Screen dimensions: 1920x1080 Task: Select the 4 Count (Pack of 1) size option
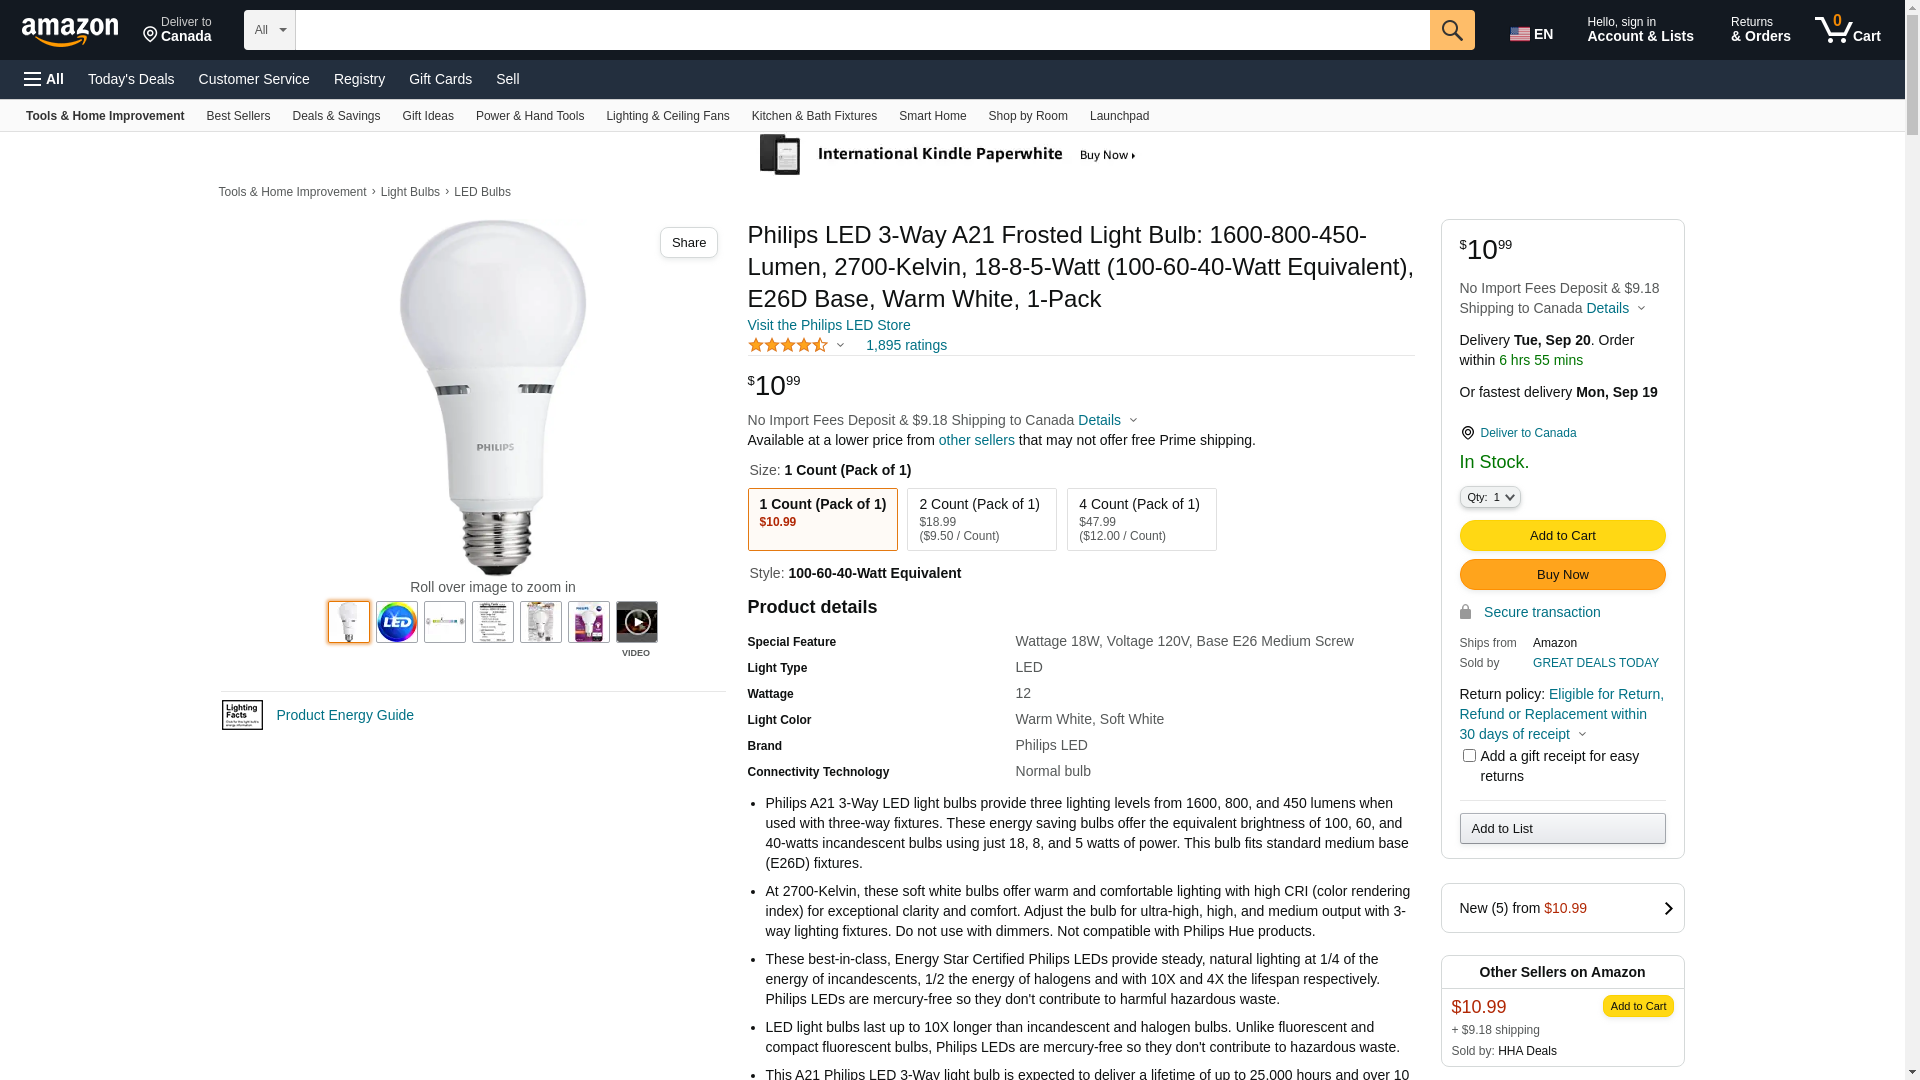(1141, 519)
